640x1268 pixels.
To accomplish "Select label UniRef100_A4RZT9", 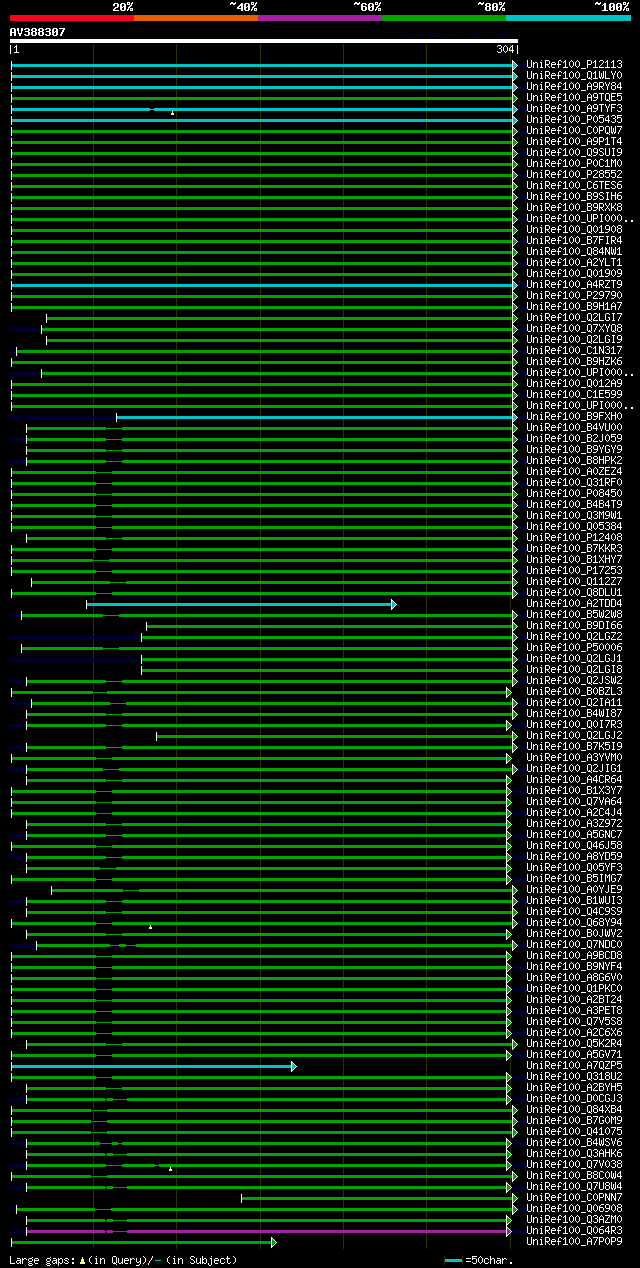I will click(x=574, y=284).
